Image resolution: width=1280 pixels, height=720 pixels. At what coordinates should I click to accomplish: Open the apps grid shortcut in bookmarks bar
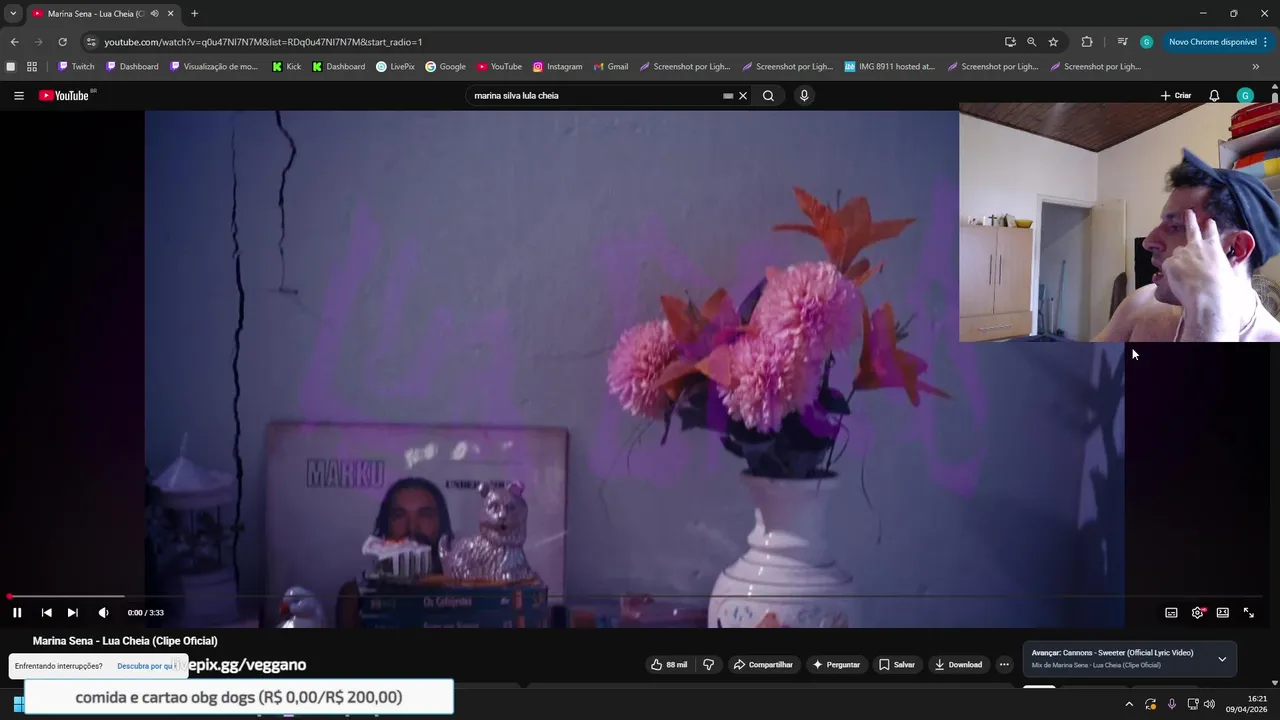pyautogui.click(x=32, y=67)
